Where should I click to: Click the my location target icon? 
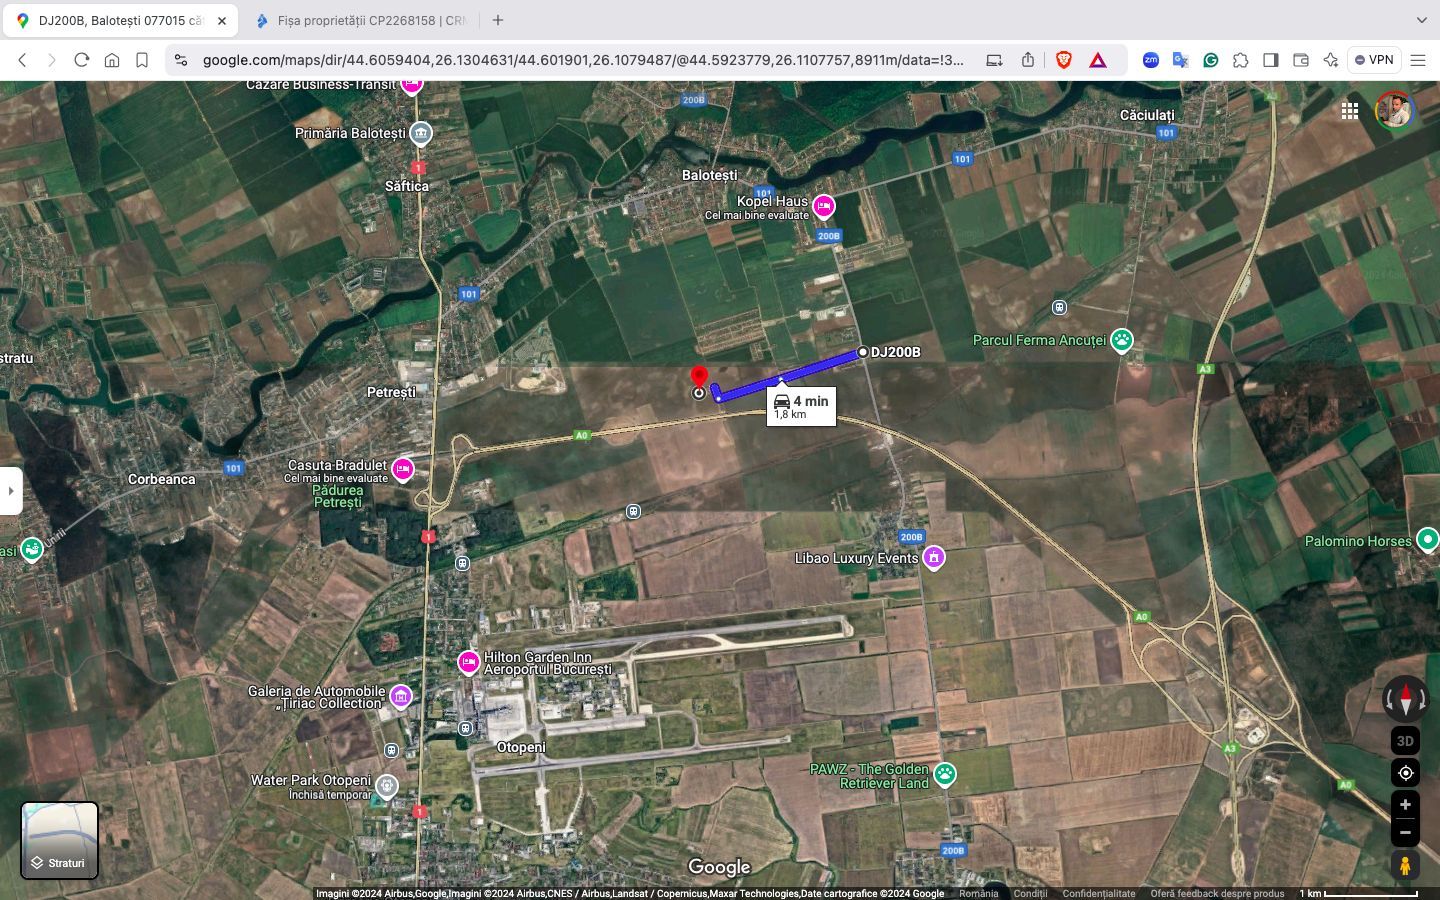pos(1404,772)
